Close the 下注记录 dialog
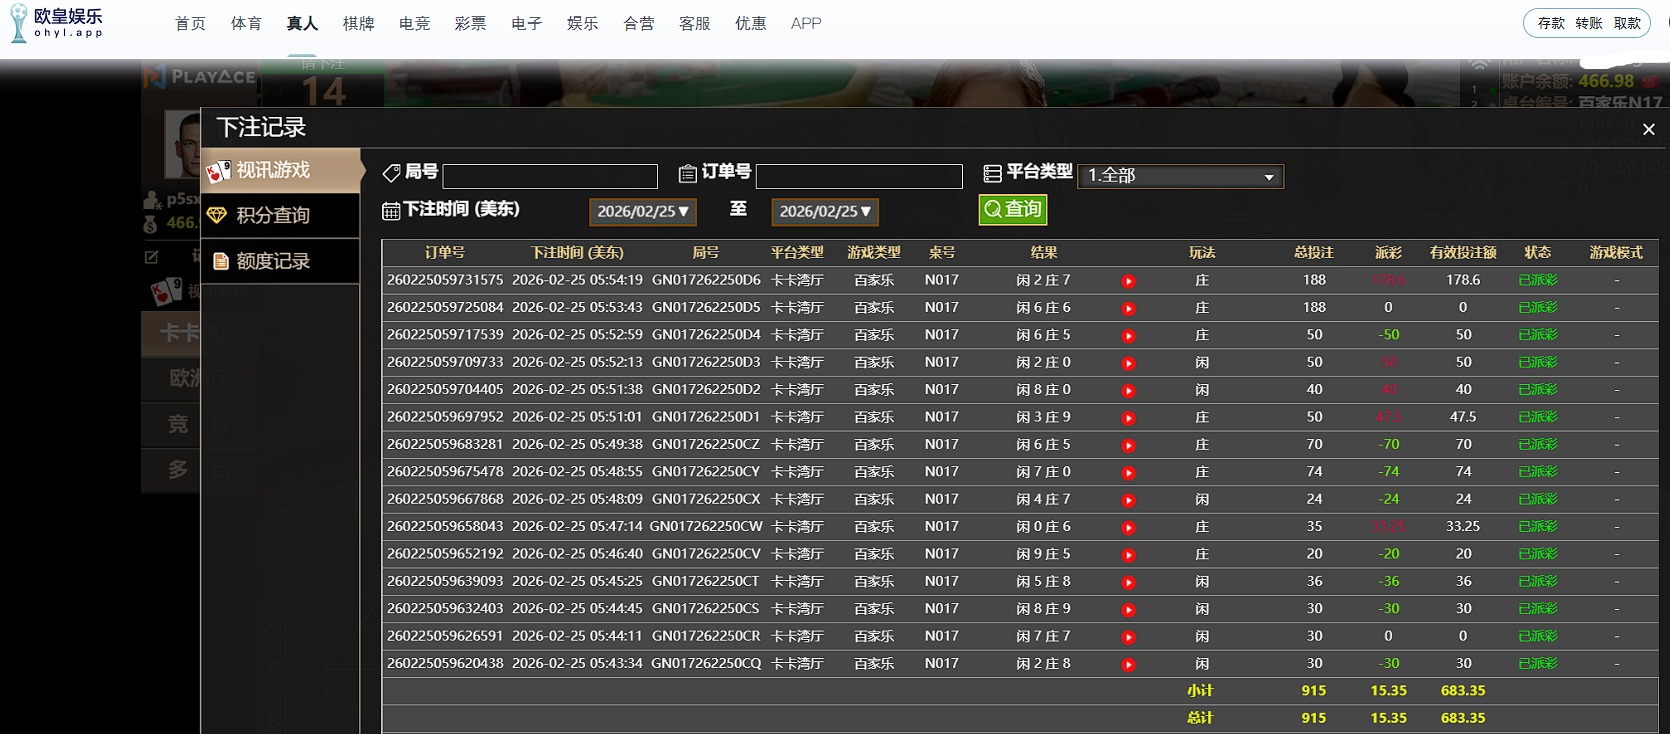Screen dimensions: 1670x734 click(1648, 129)
